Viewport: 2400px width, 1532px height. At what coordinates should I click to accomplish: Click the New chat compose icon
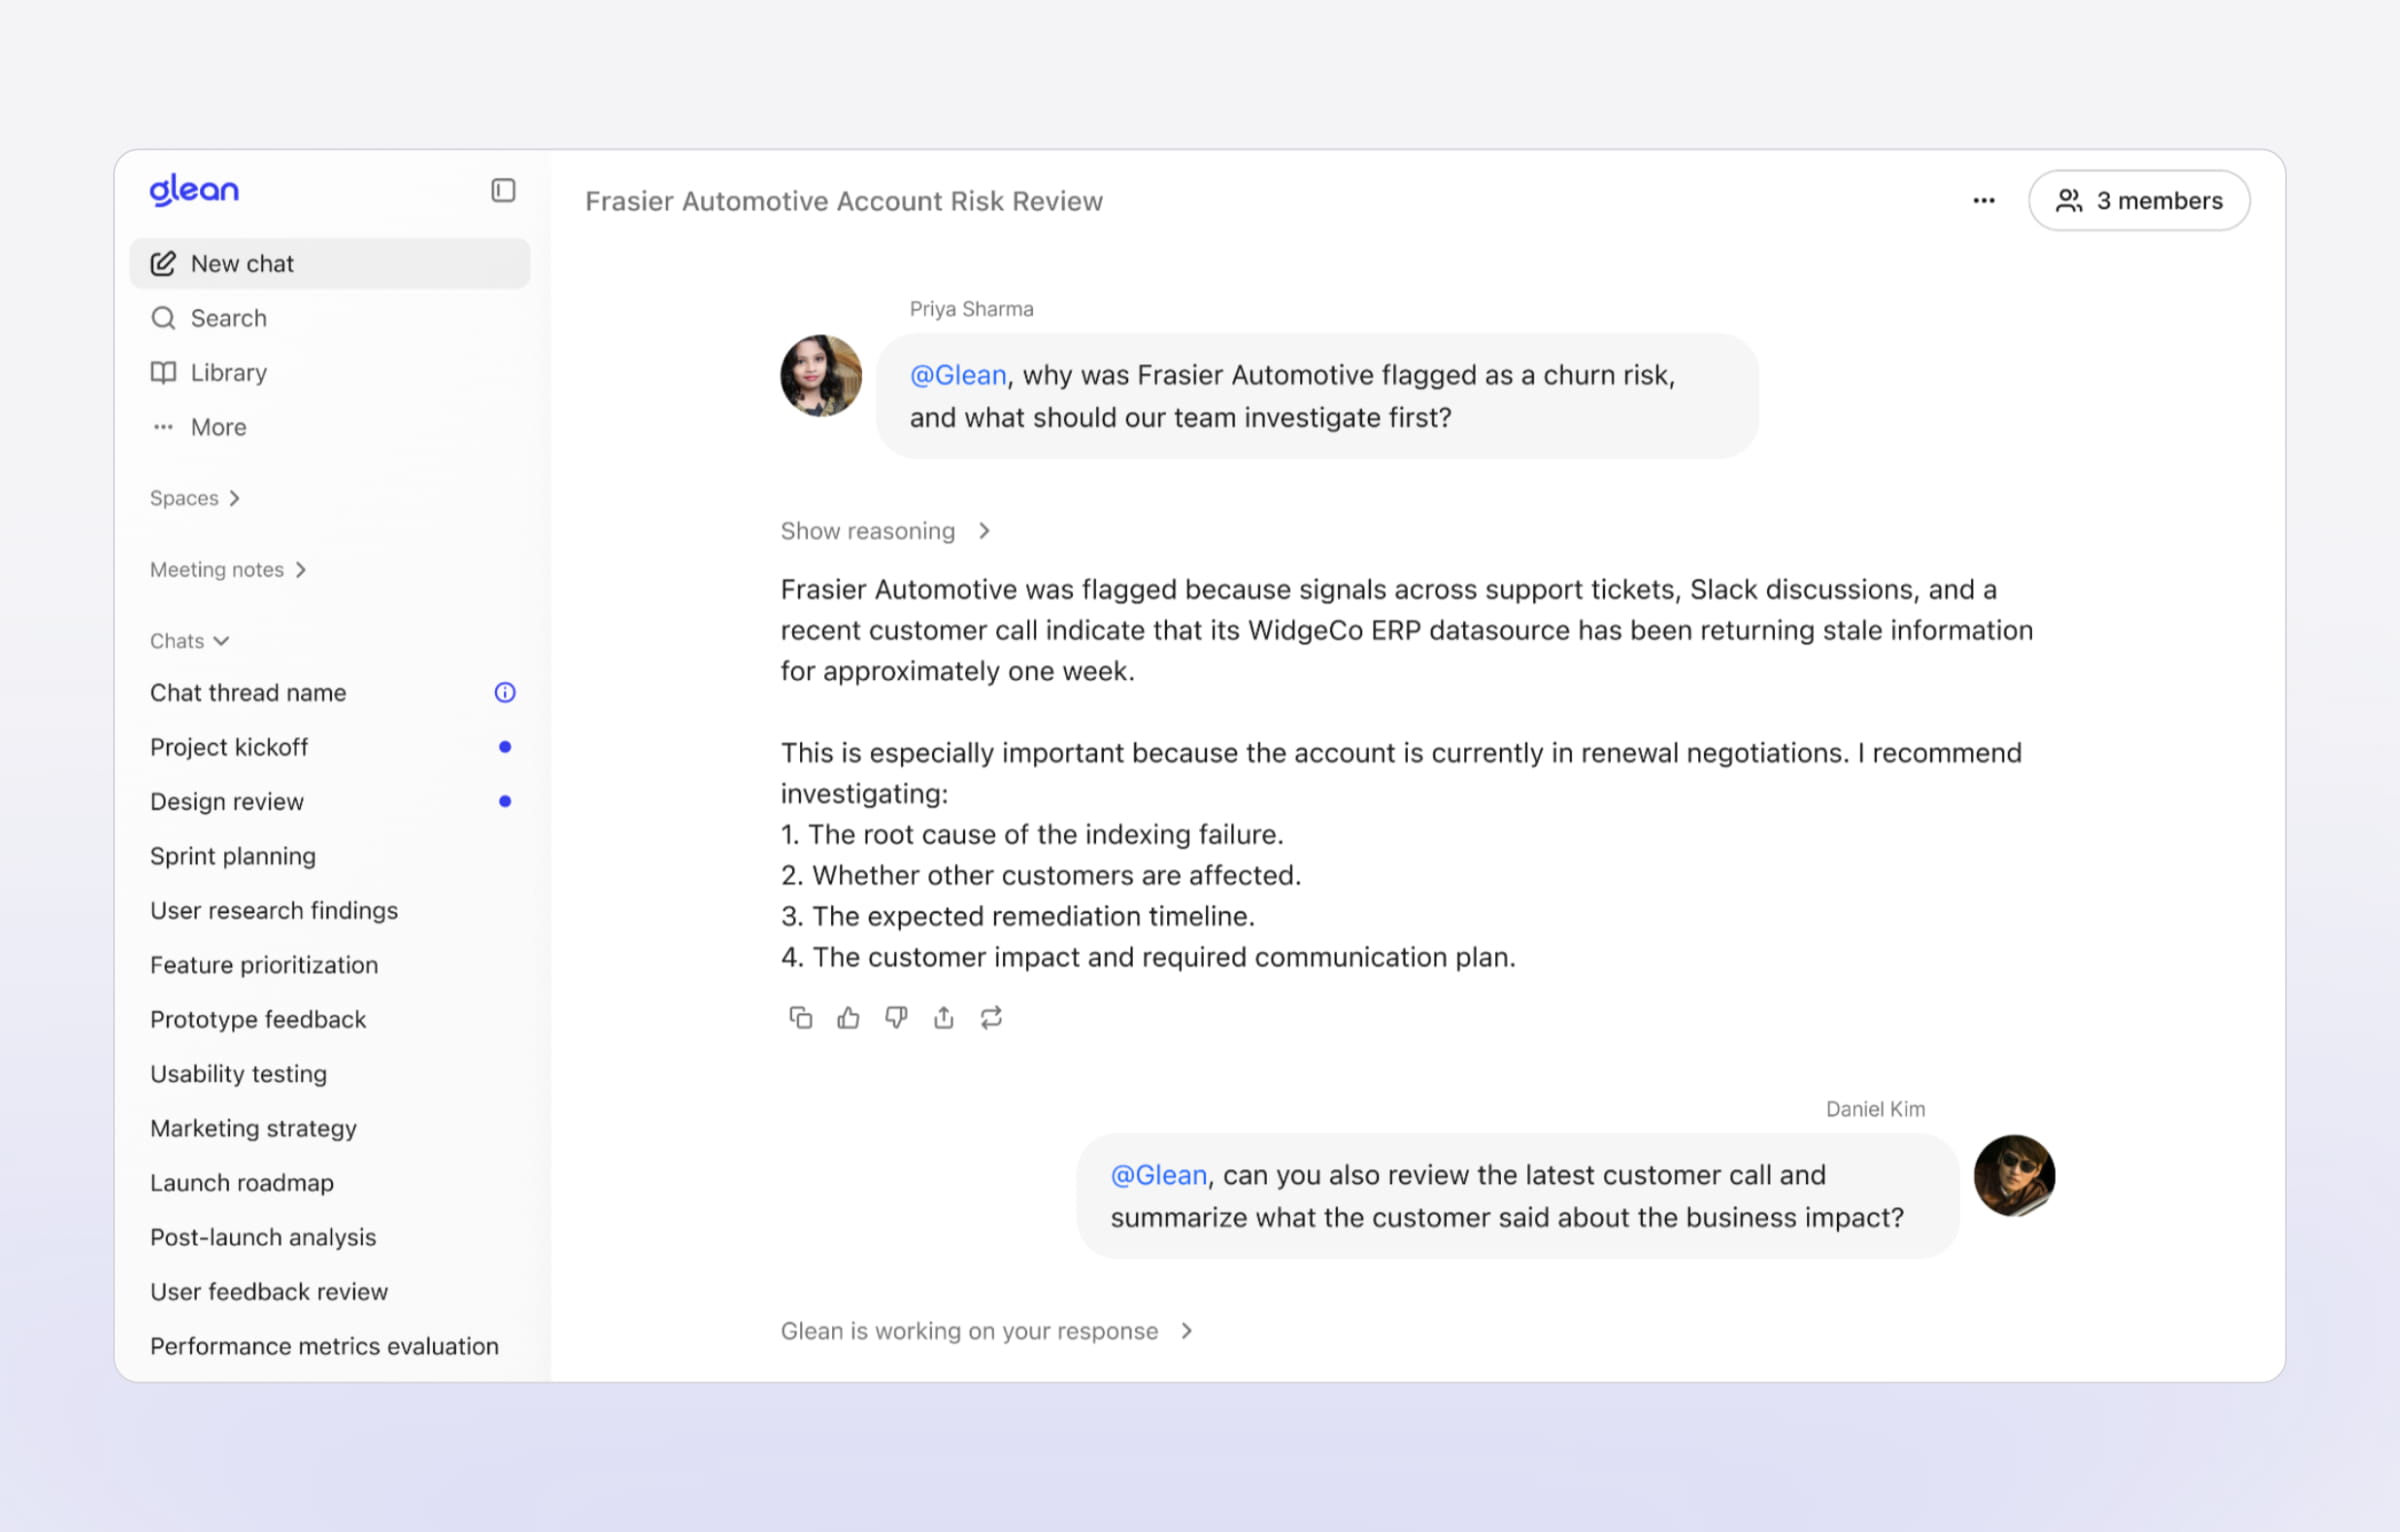(x=163, y=263)
